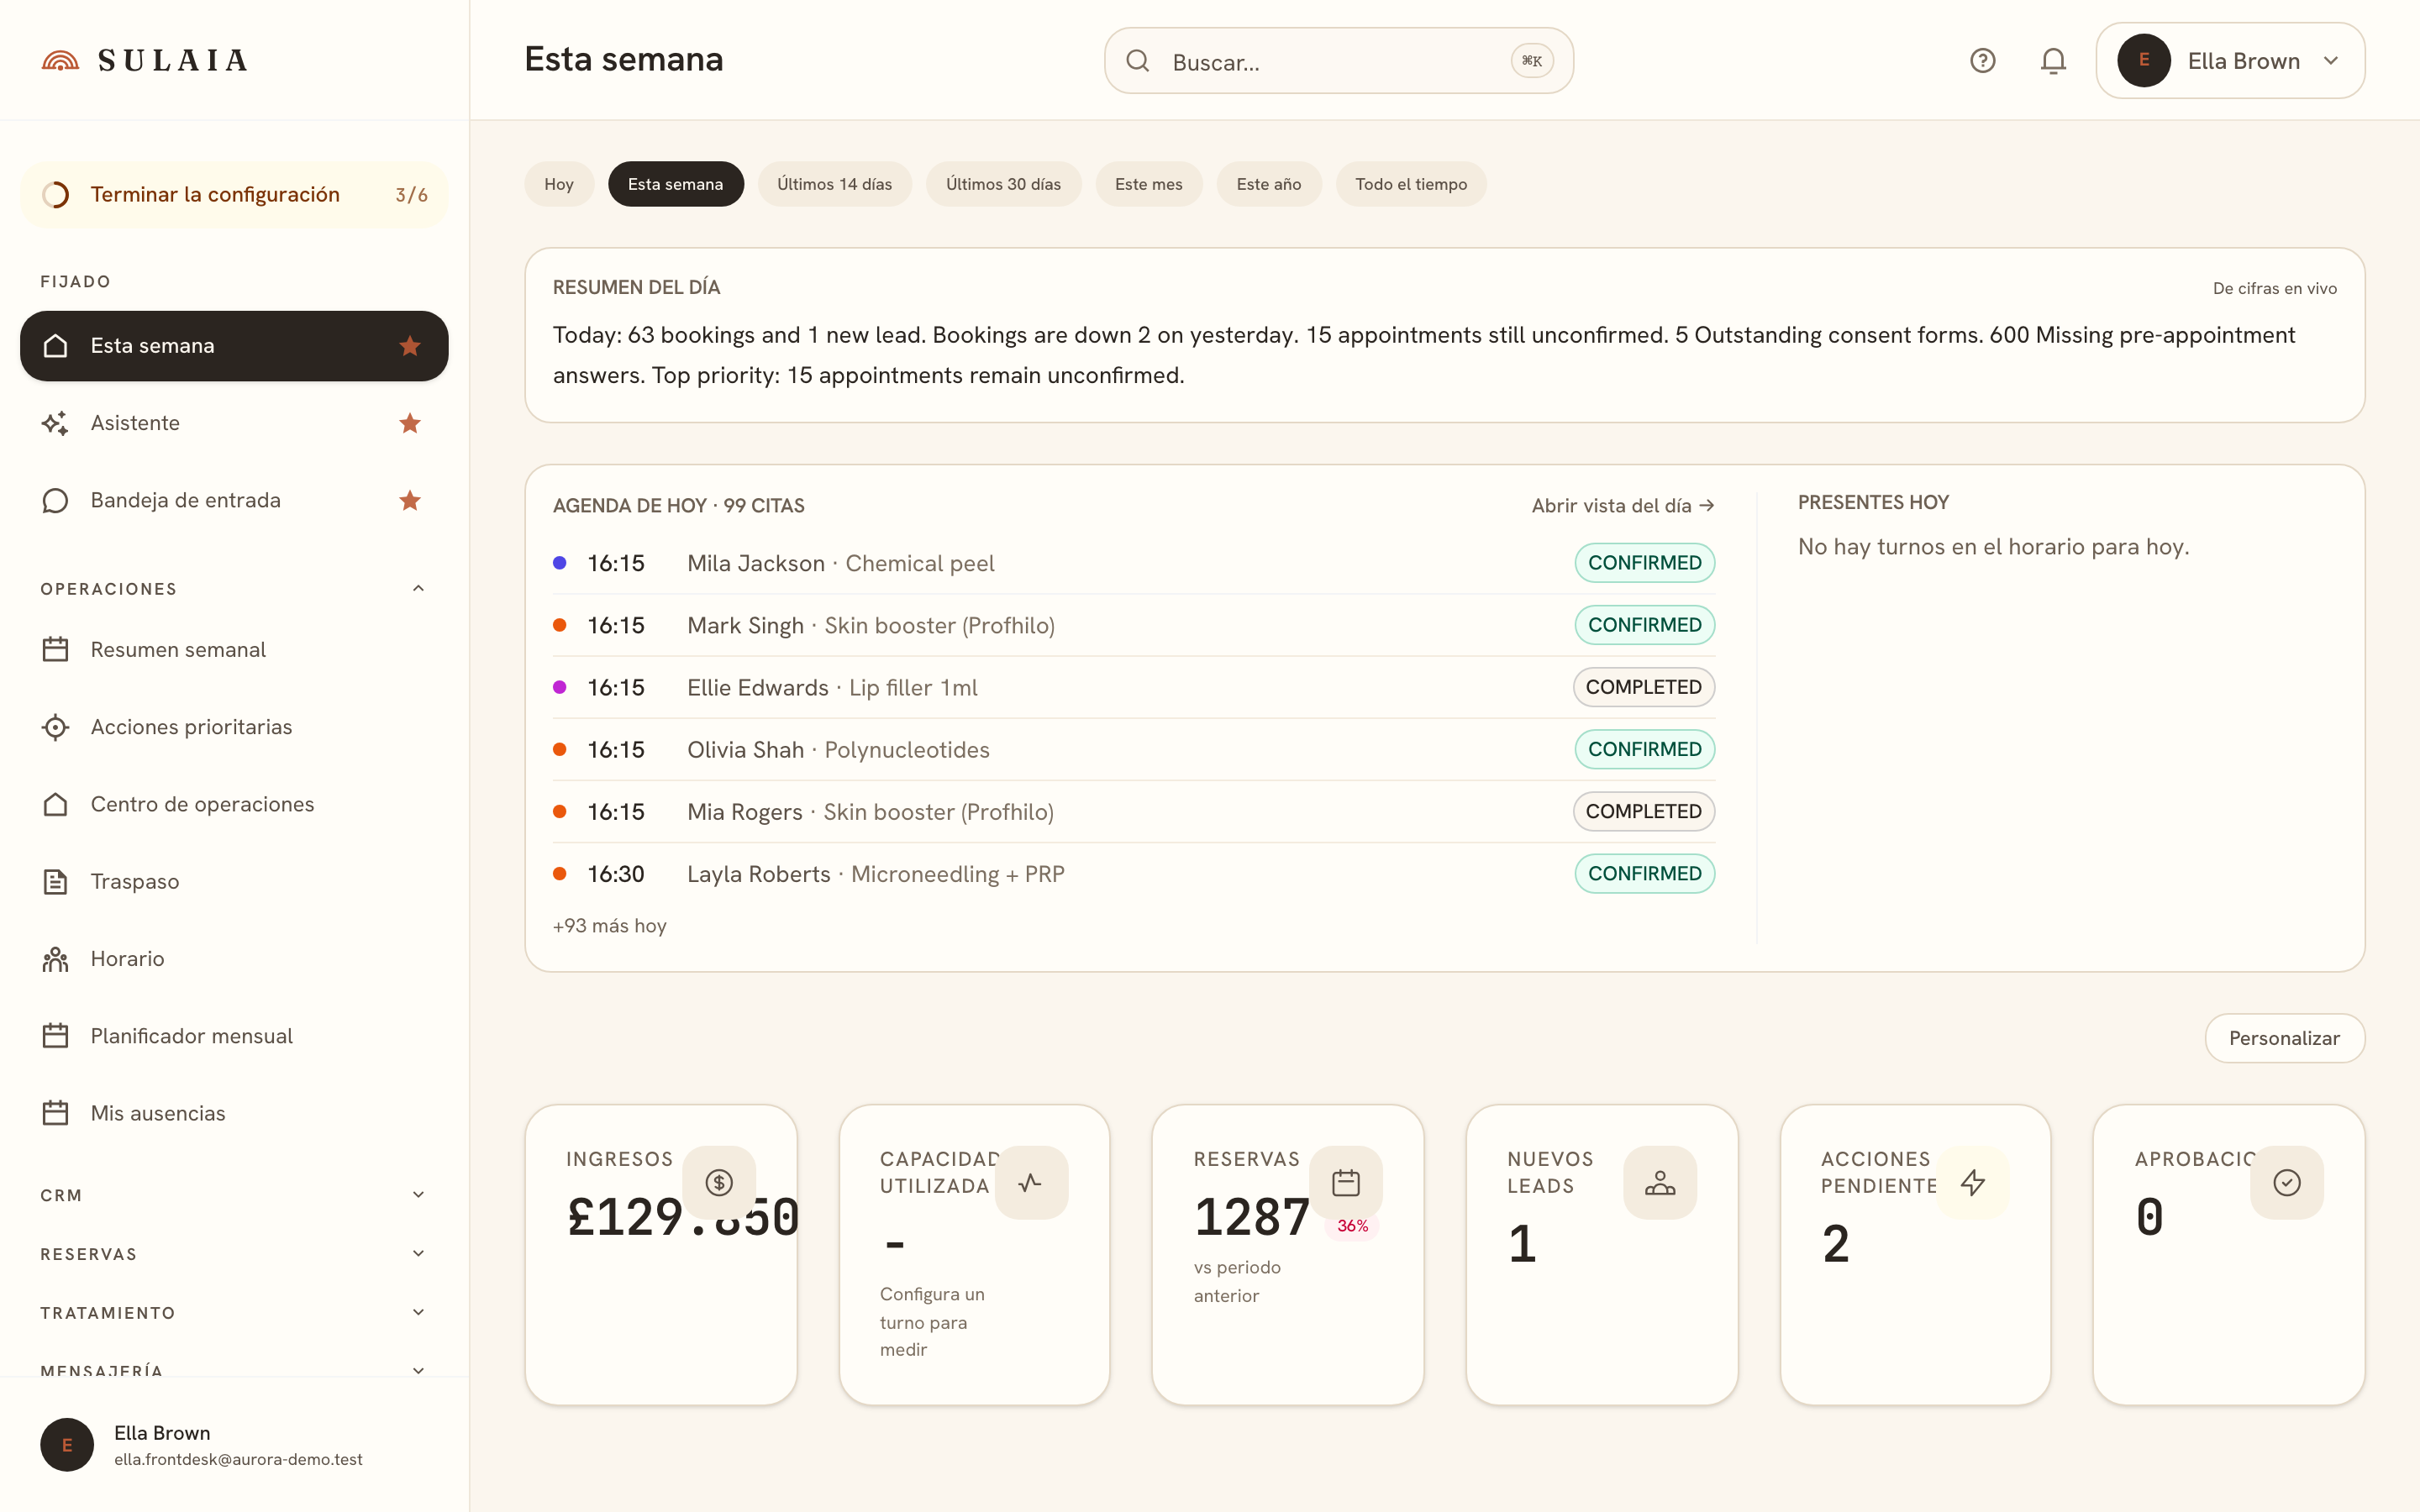Unpin Asistente using its star
Screen dimensions: 2420x1512
[x=410, y=423]
